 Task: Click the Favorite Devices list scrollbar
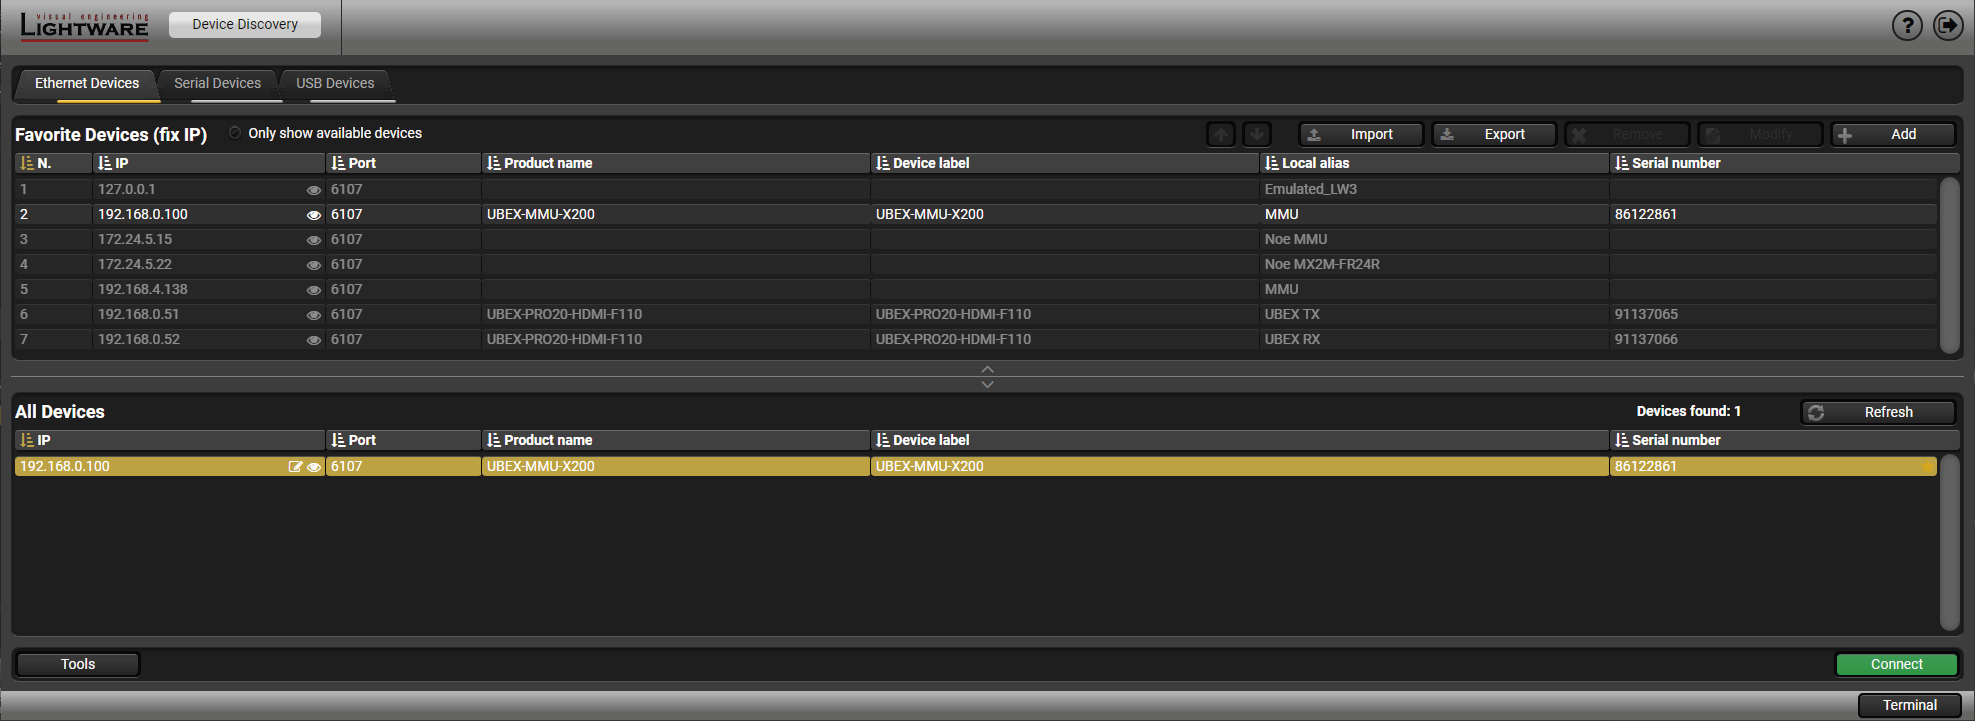1949,265
